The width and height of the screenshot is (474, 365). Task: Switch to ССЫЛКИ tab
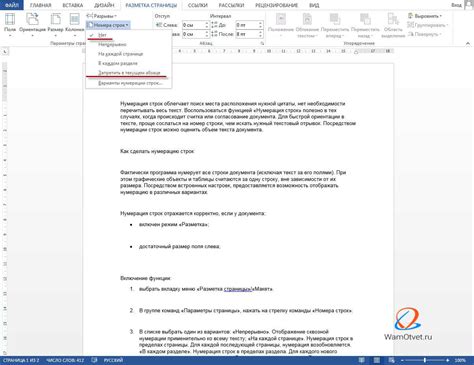click(x=198, y=5)
